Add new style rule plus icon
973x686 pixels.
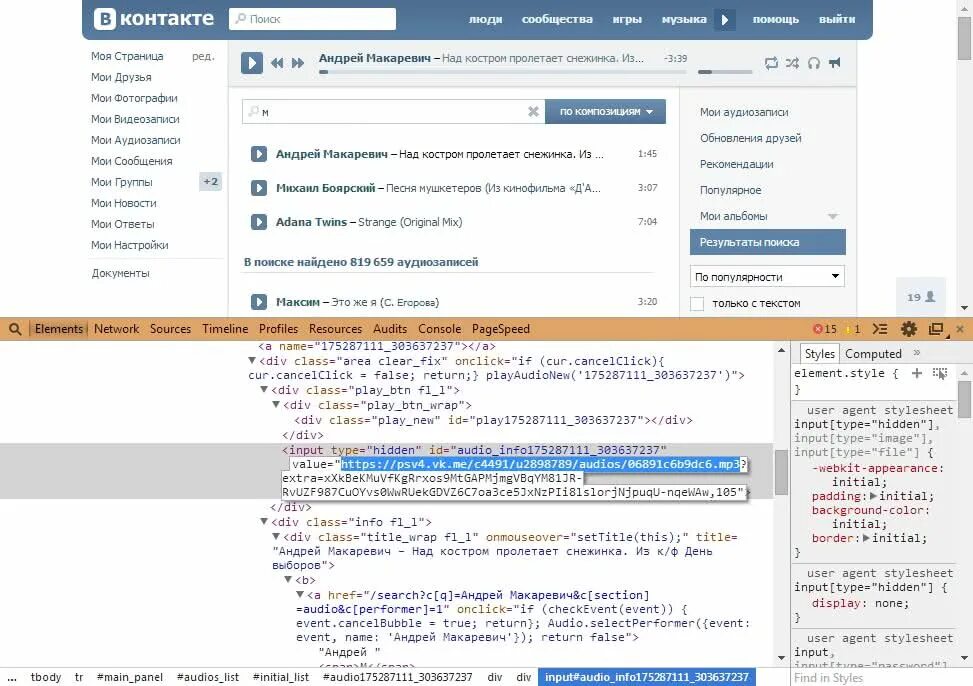(x=917, y=373)
